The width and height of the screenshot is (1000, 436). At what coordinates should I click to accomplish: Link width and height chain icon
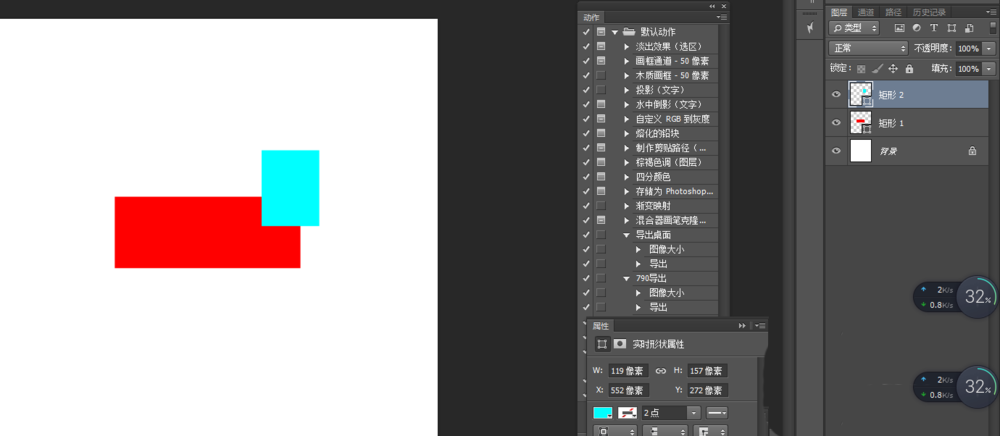(x=661, y=371)
